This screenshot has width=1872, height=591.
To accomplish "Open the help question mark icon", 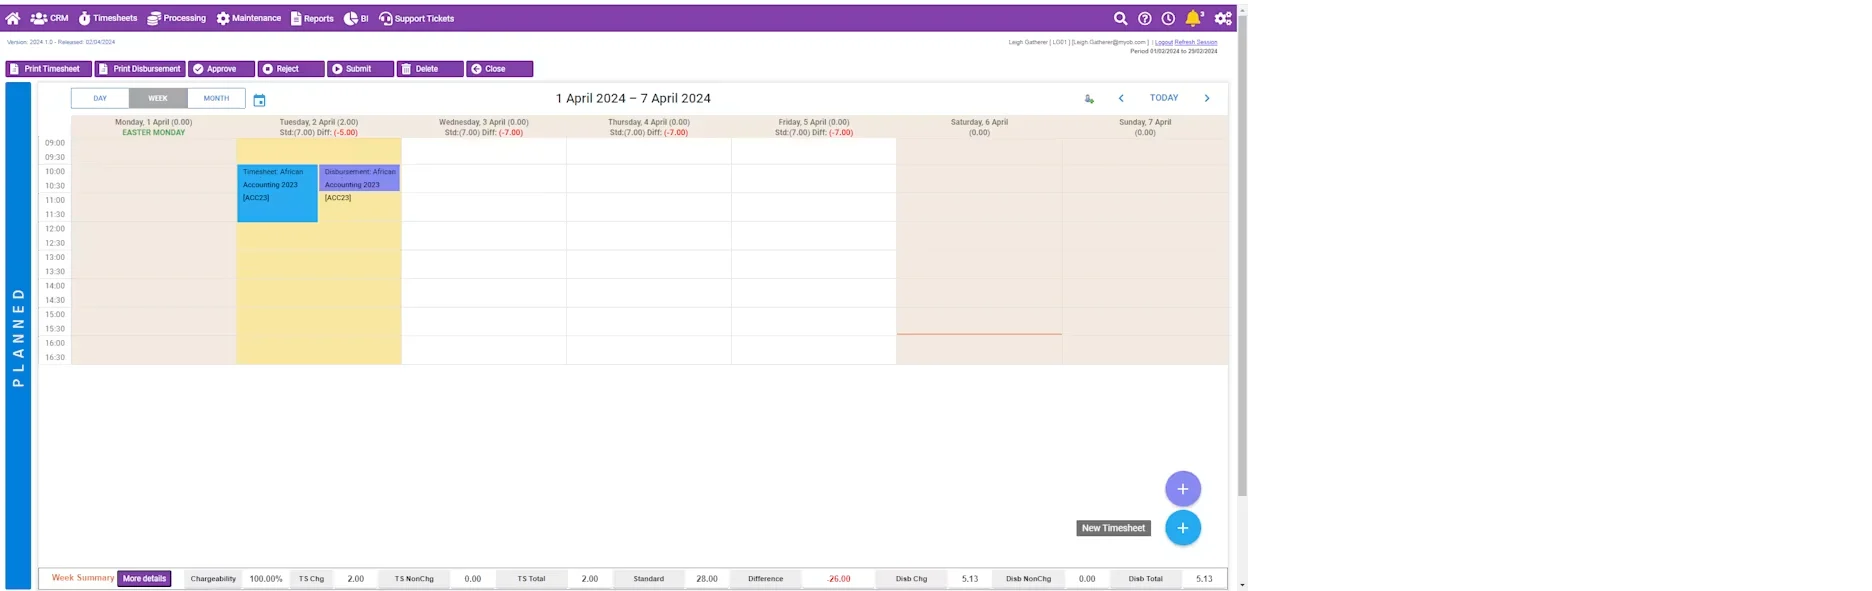I will point(1145,18).
